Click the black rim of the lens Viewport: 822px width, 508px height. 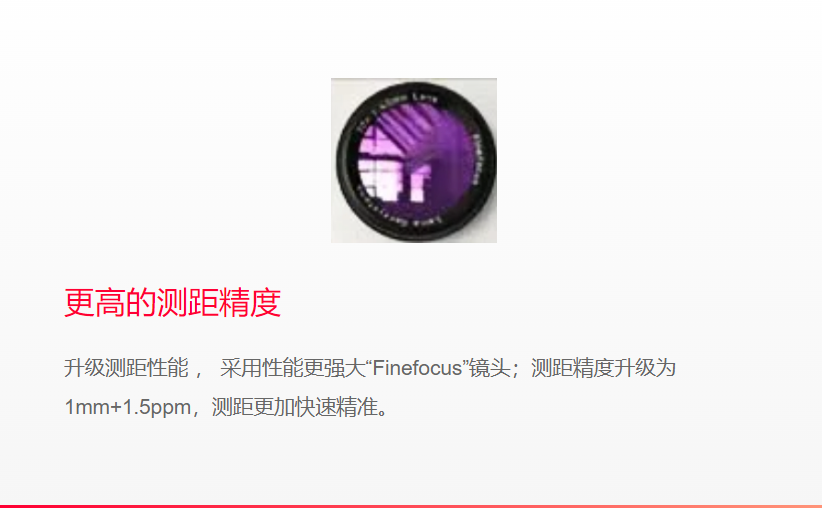click(415, 160)
